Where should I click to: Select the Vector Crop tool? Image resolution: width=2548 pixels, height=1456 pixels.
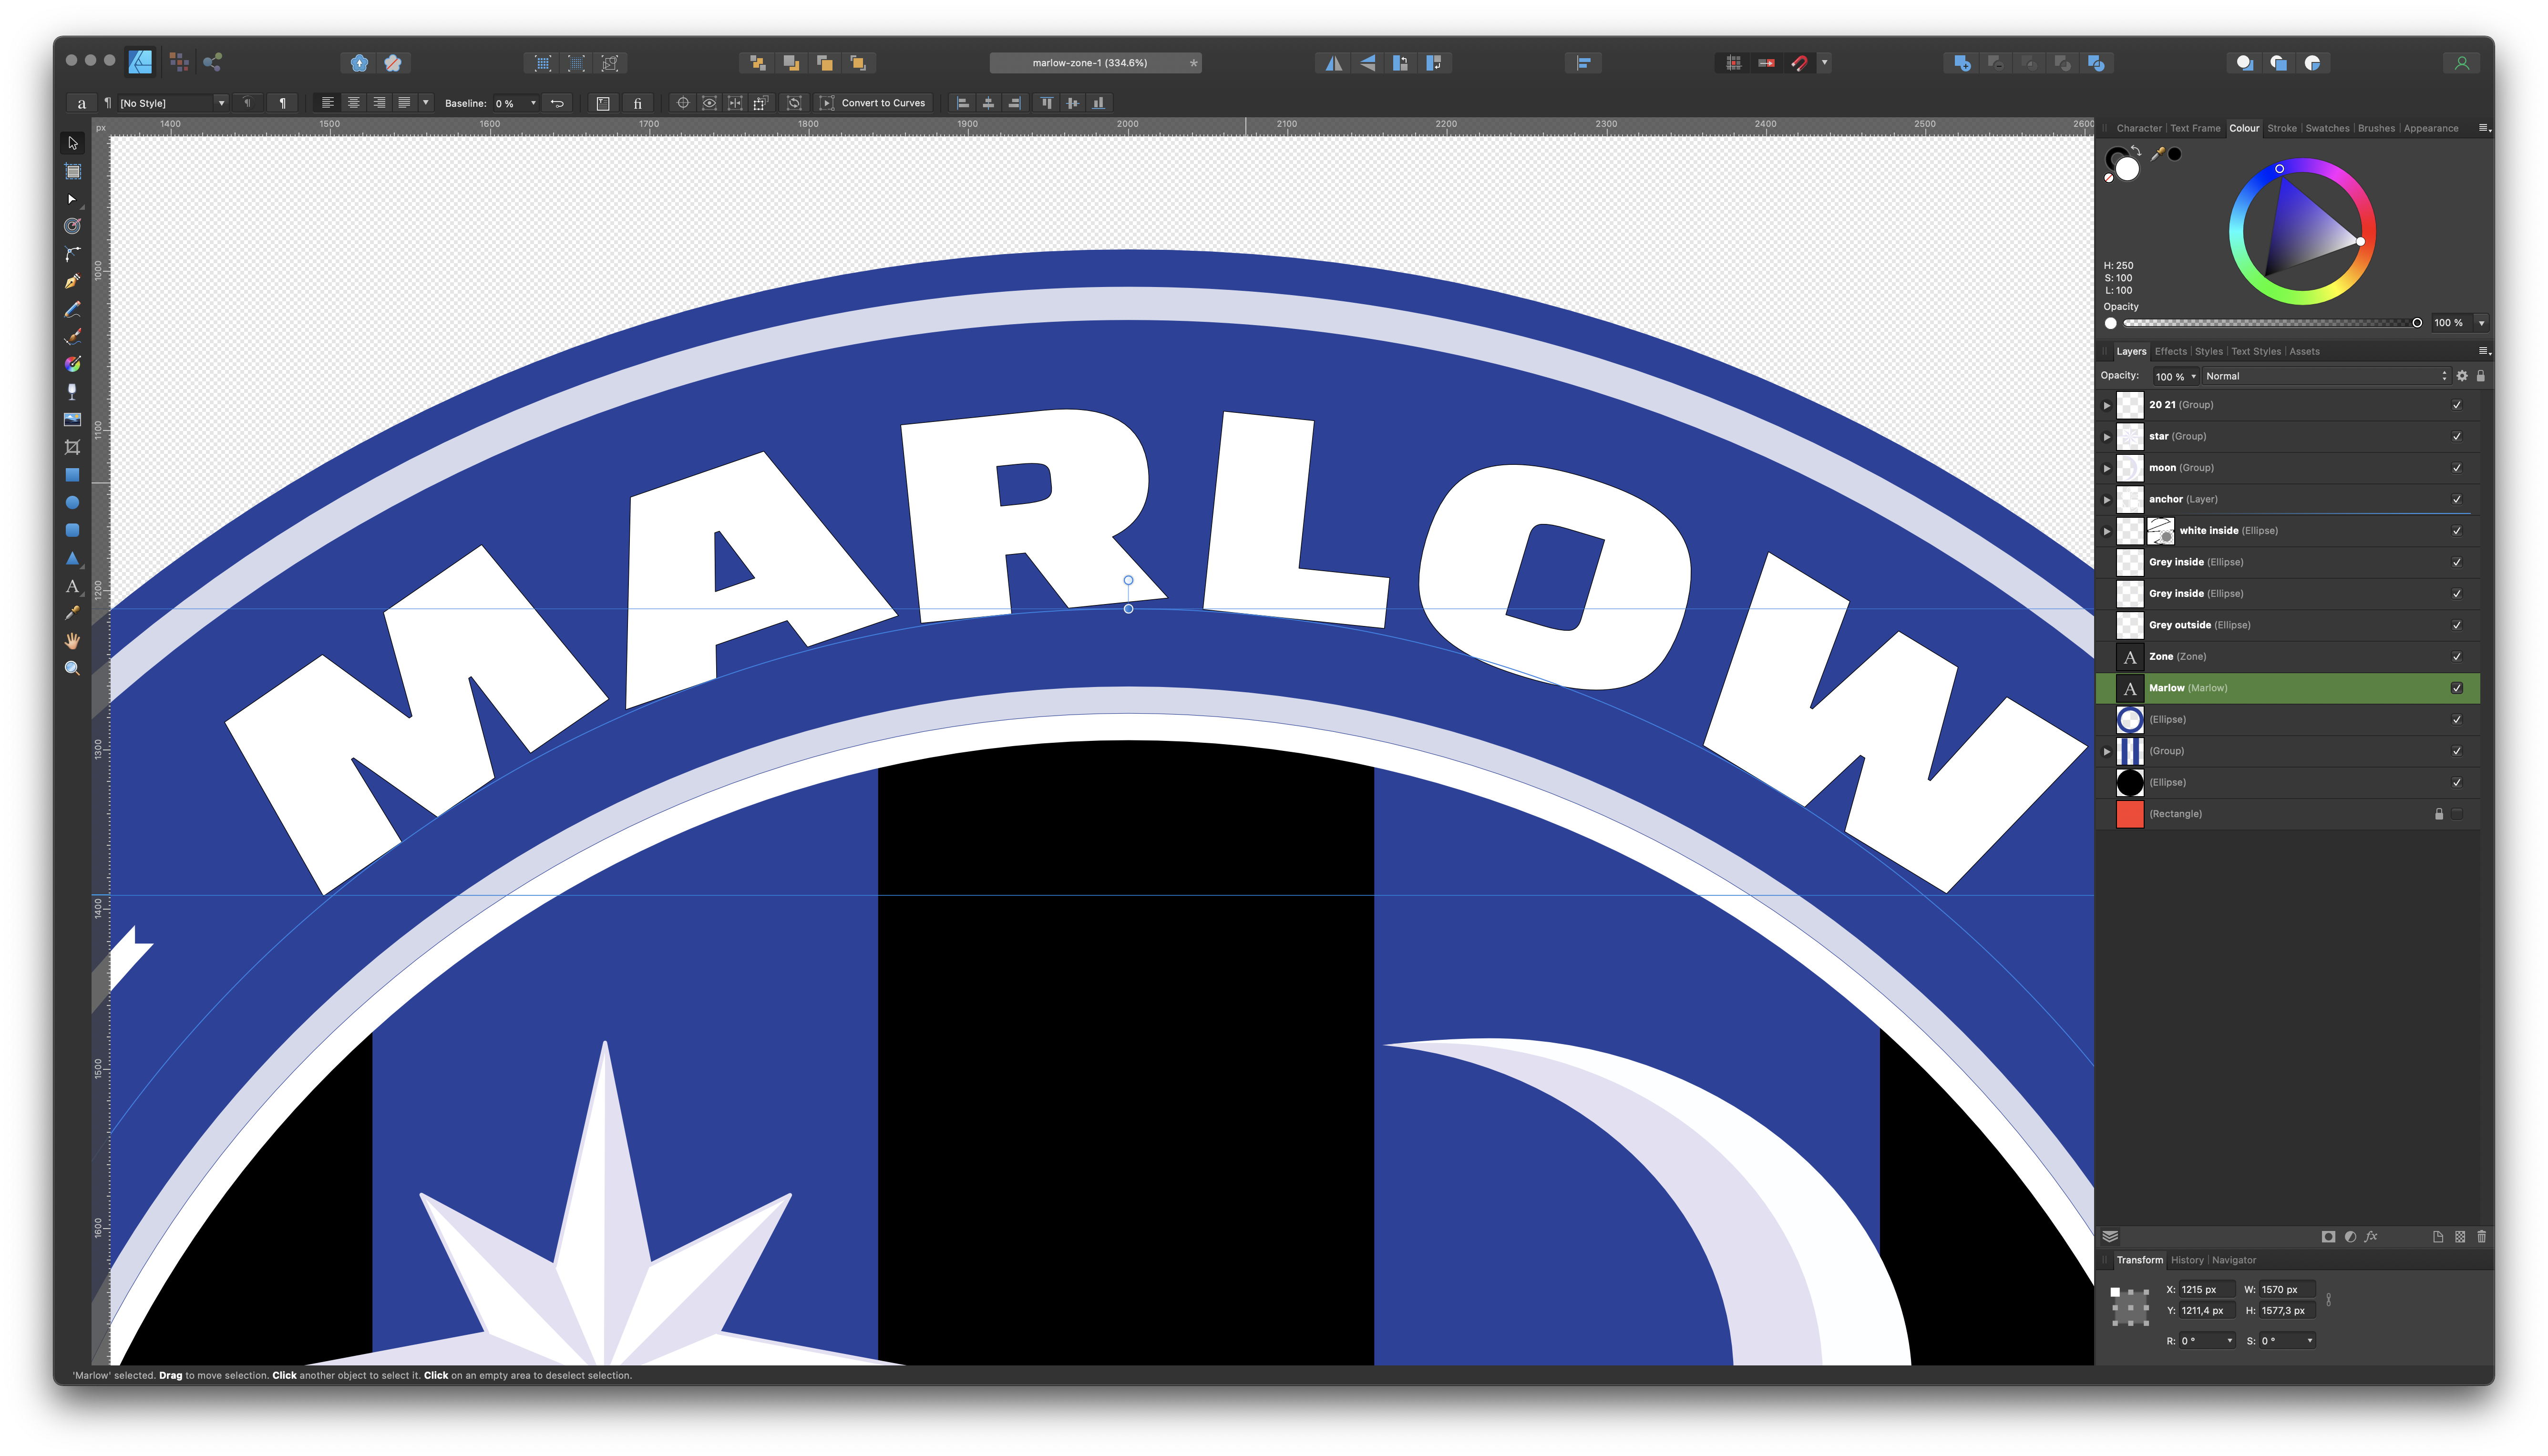click(72, 447)
